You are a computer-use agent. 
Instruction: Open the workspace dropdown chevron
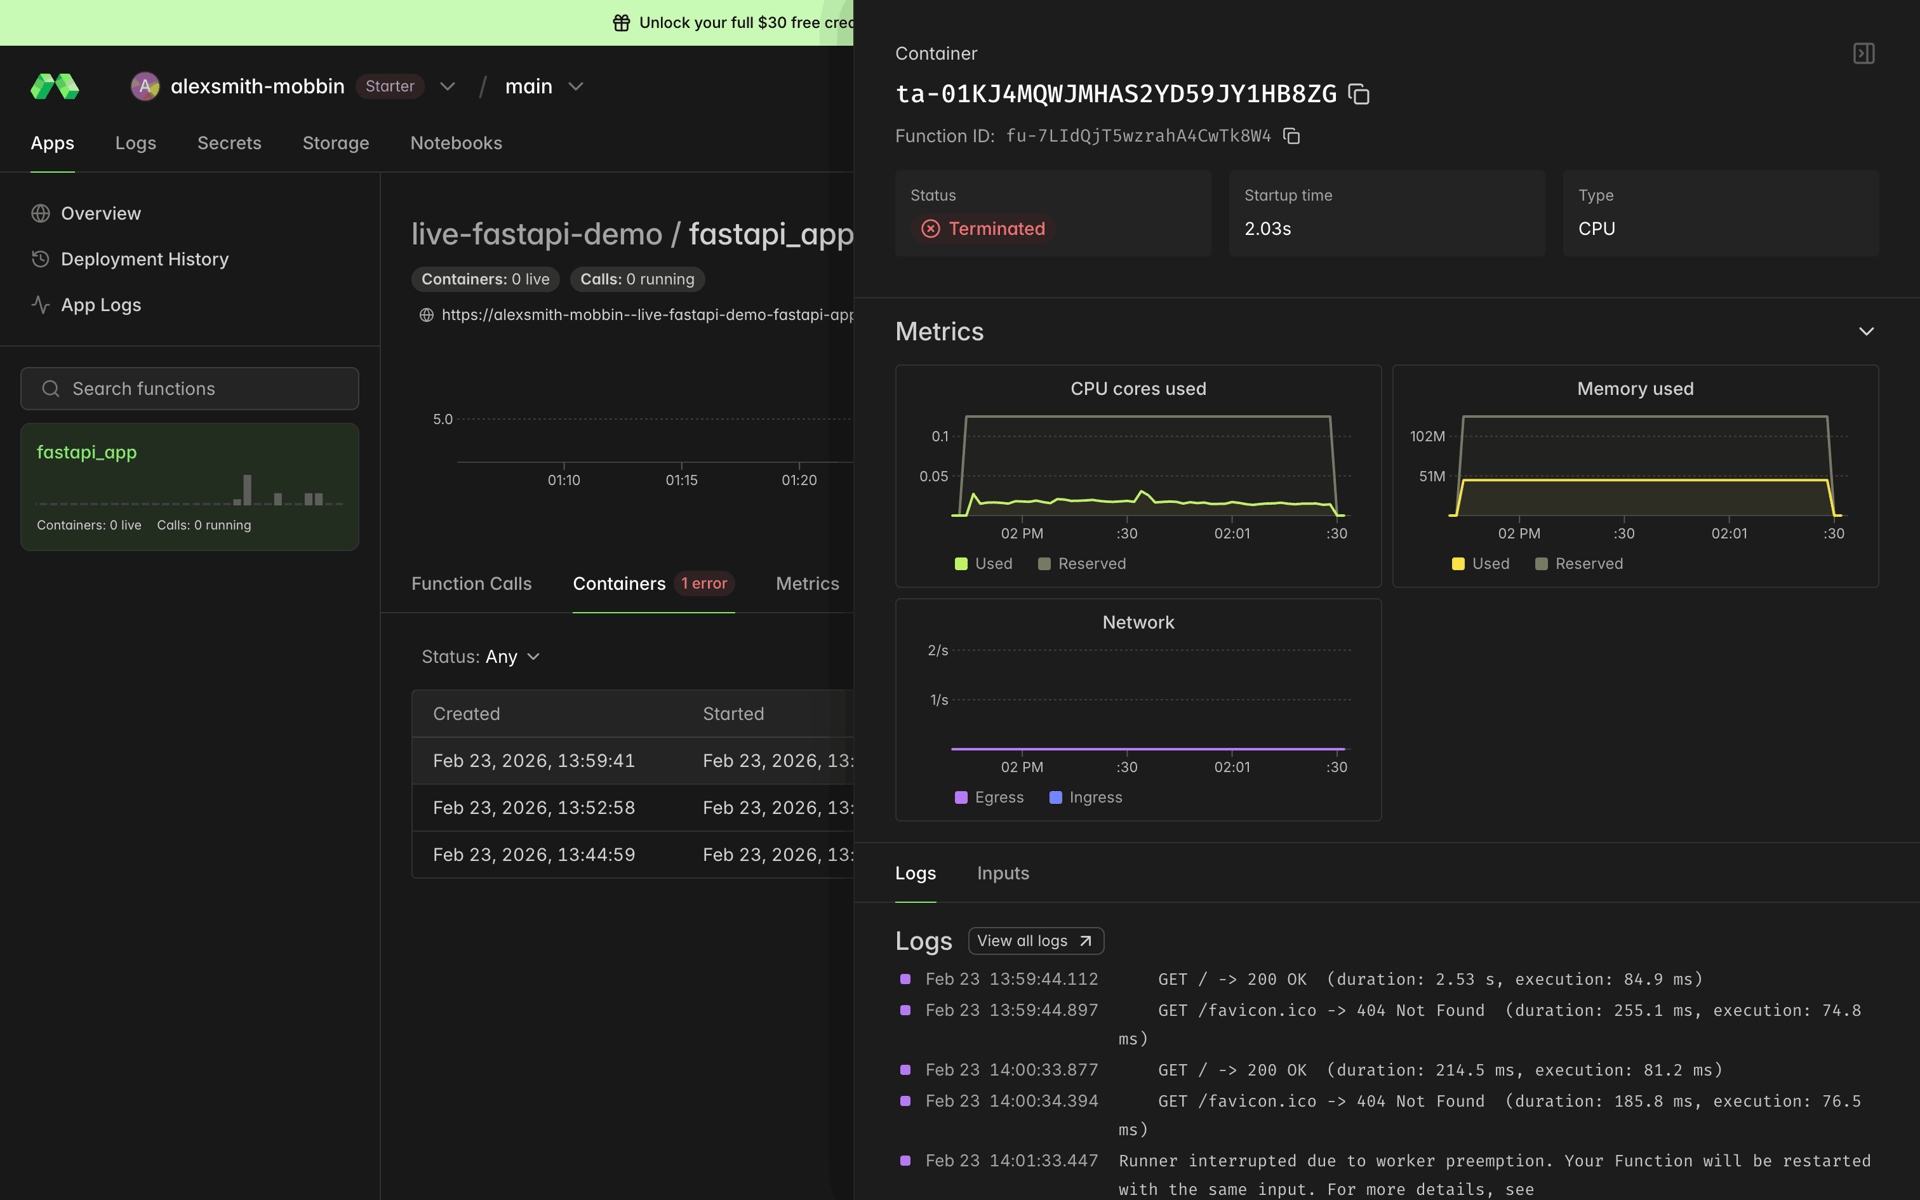pyautogui.click(x=448, y=87)
